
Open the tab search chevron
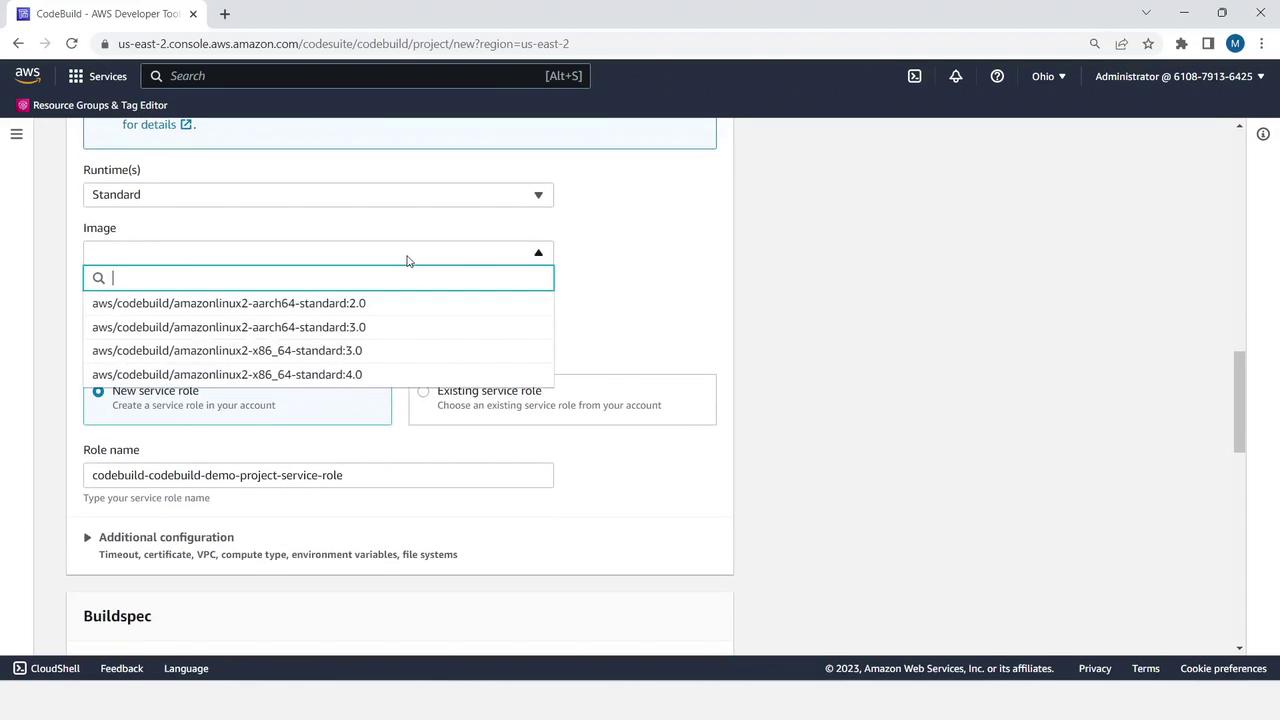(1146, 13)
